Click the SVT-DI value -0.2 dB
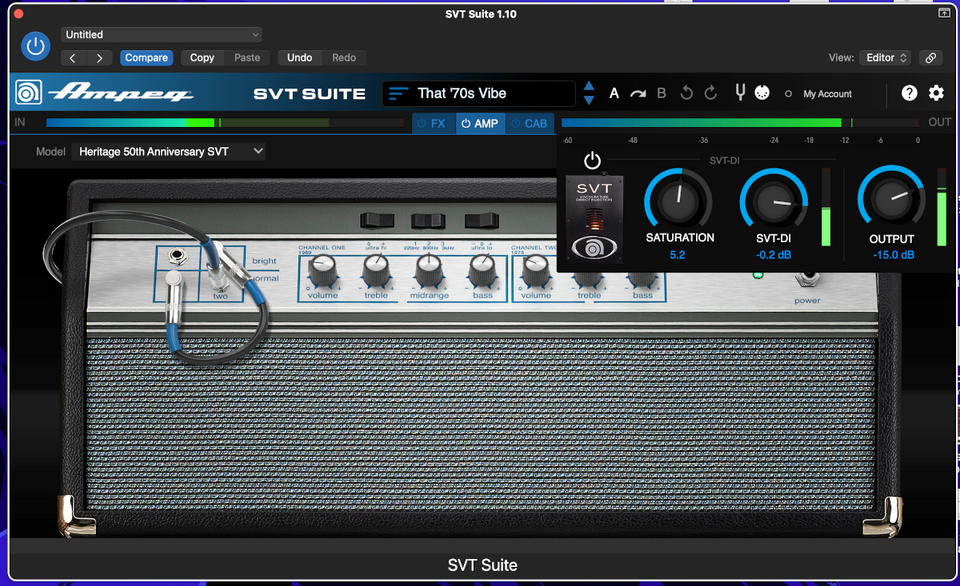960x586 pixels. [x=773, y=255]
